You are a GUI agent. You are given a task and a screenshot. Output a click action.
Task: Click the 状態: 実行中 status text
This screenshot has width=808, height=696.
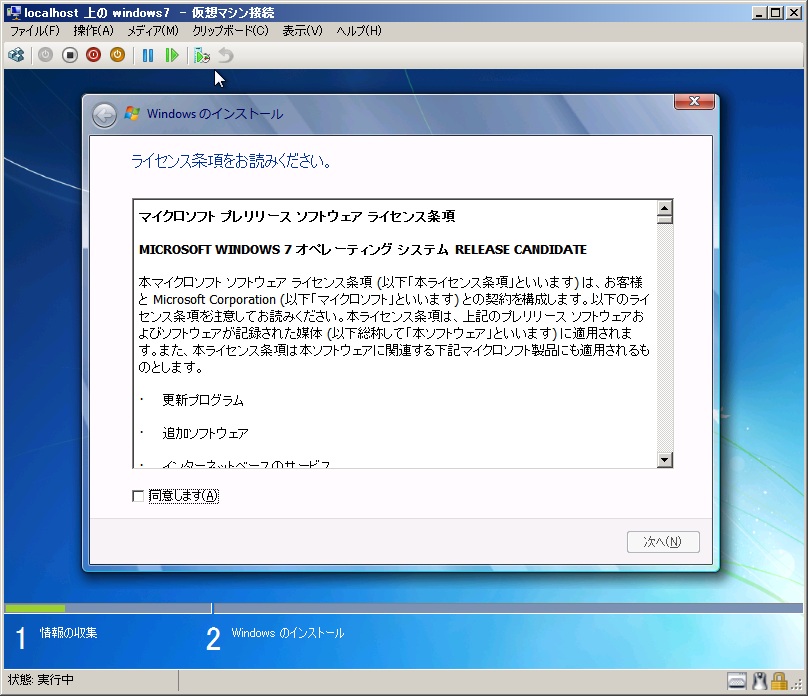[x=41, y=680]
